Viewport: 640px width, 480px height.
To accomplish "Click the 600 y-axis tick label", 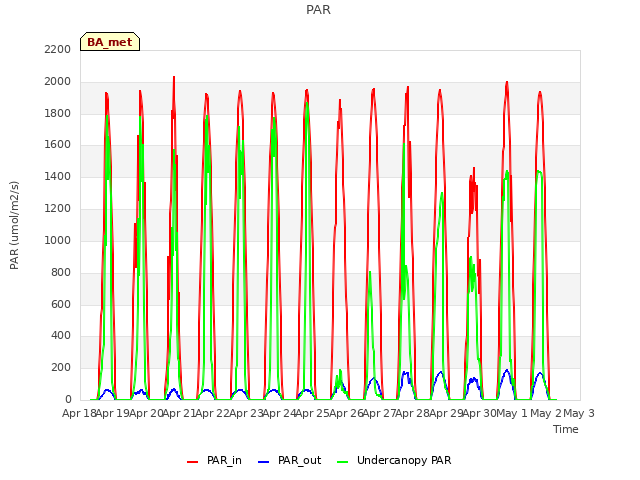I will [61, 304].
